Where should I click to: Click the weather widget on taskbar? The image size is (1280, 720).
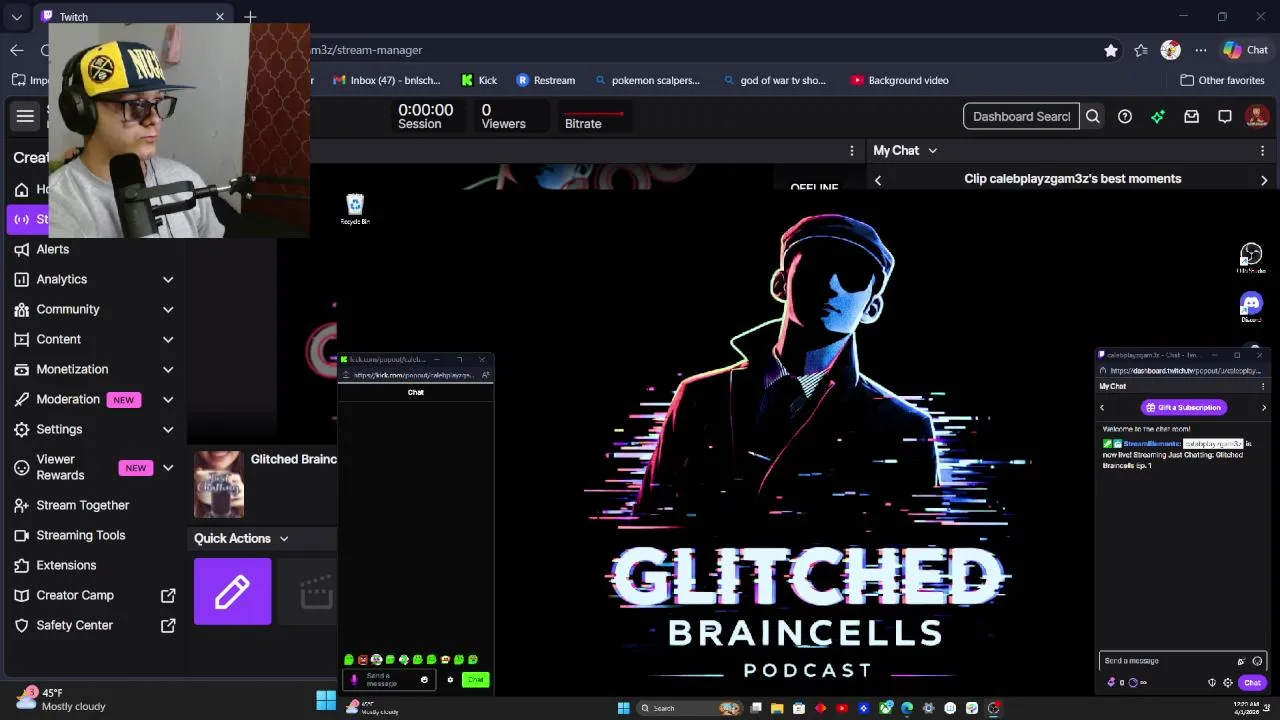click(x=60, y=700)
